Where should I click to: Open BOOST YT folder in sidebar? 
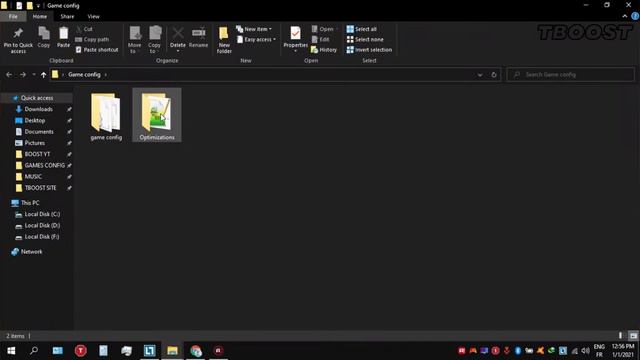click(37, 154)
